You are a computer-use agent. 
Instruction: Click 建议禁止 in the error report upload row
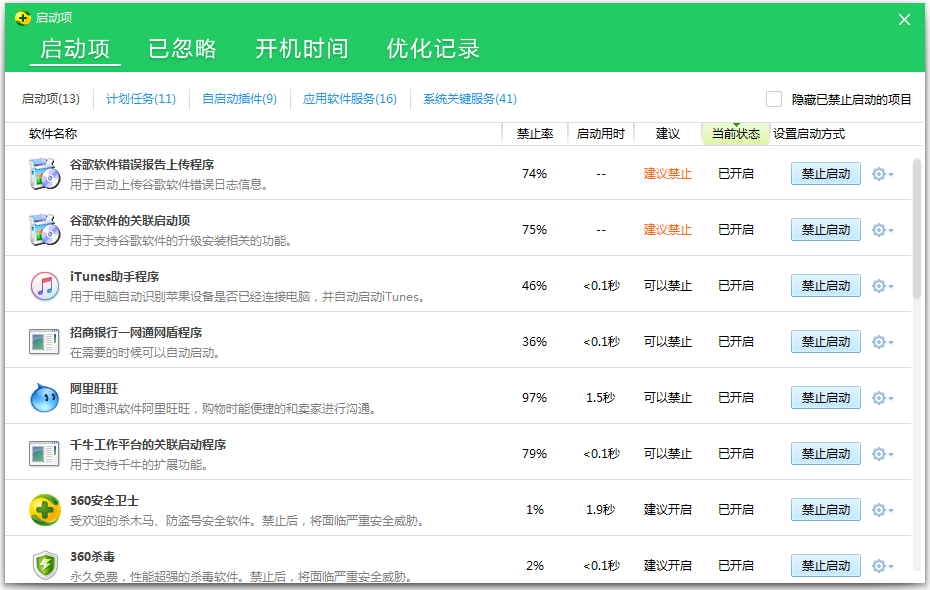click(668, 174)
